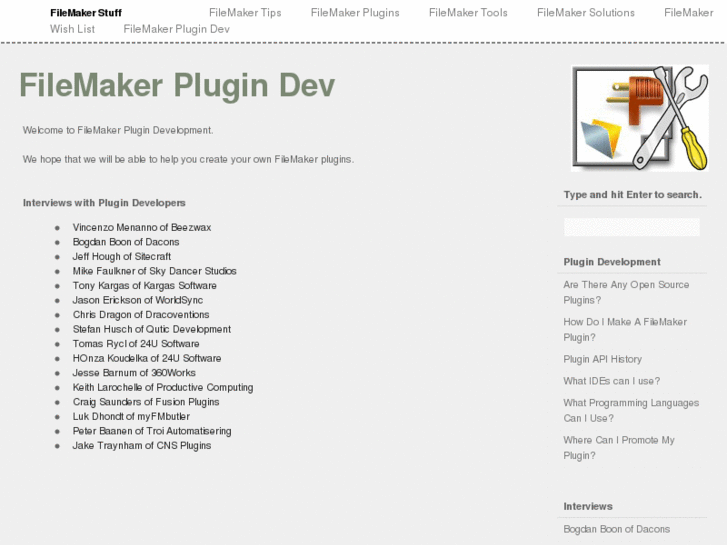Open sidebar Bogdan Boon of Dacons link

tap(616, 529)
